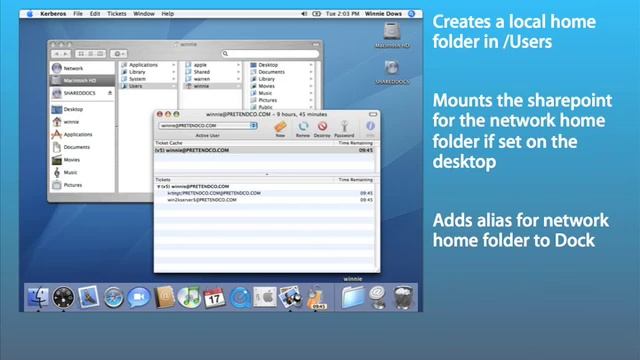640x360 pixels.
Task: Collapse the winnie@PRETENDCO.COM tickets disclosure triangle
Action: pyautogui.click(x=158, y=187)
